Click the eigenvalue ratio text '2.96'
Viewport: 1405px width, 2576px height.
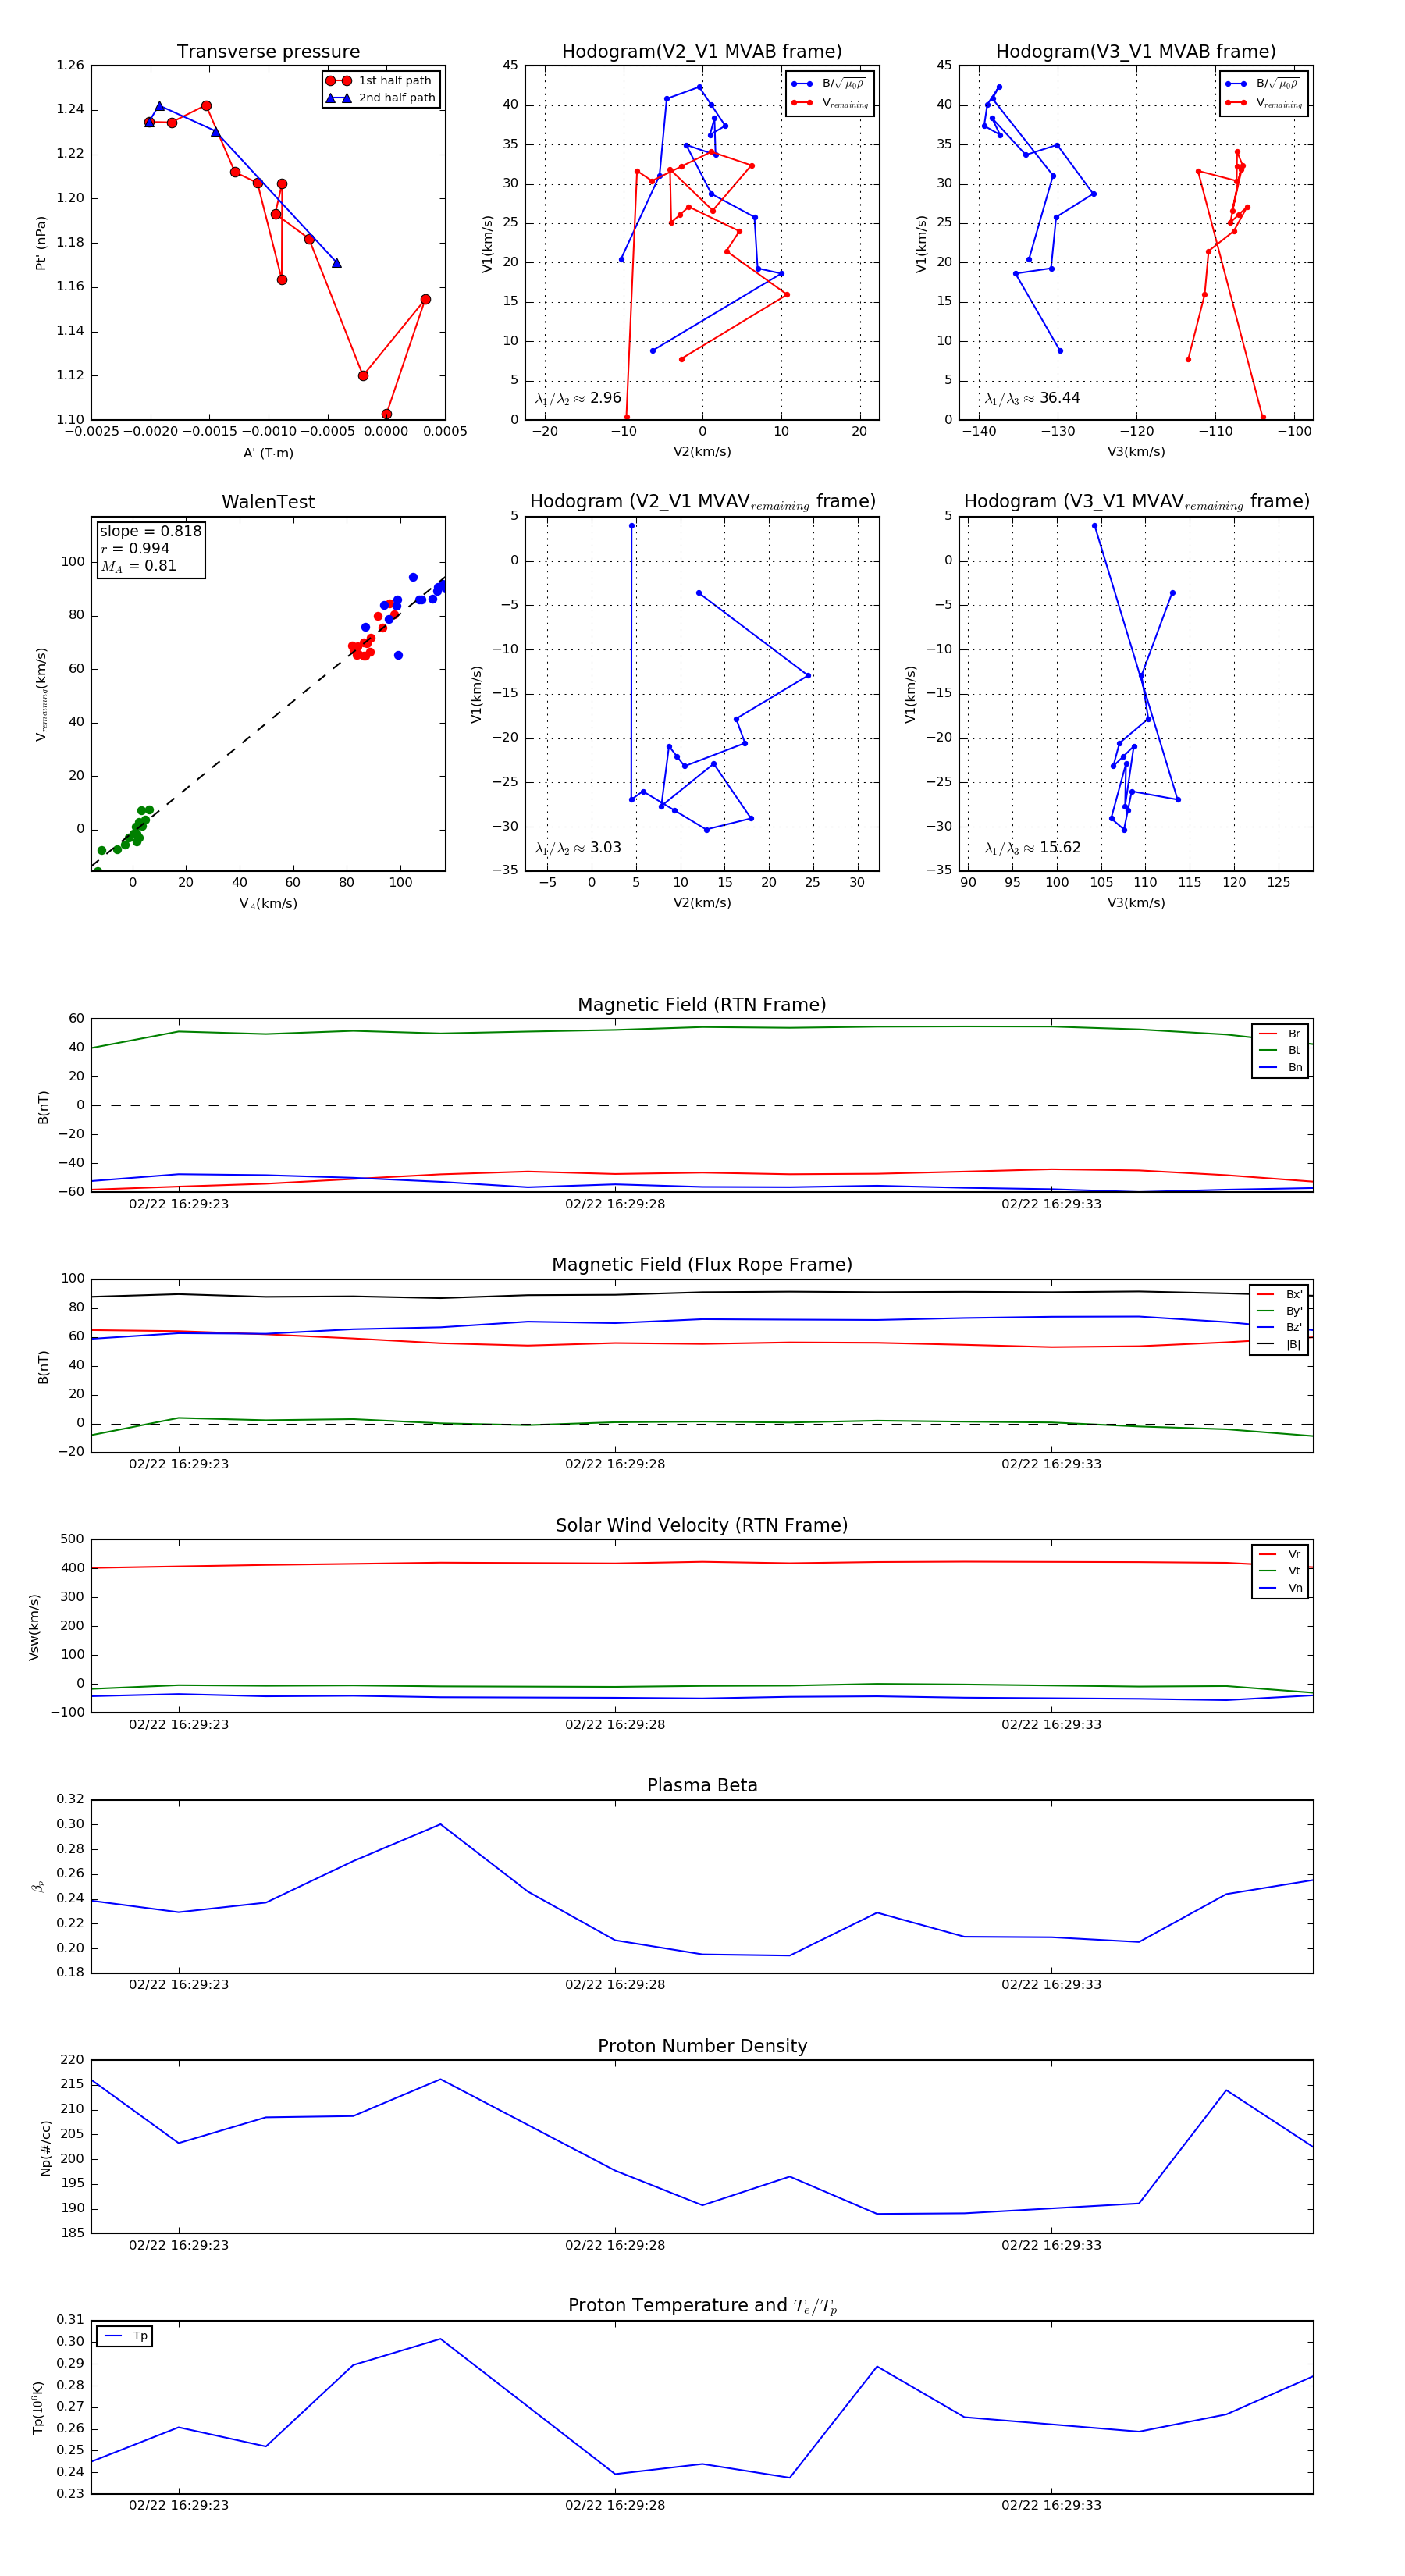[x=606, y=398]
